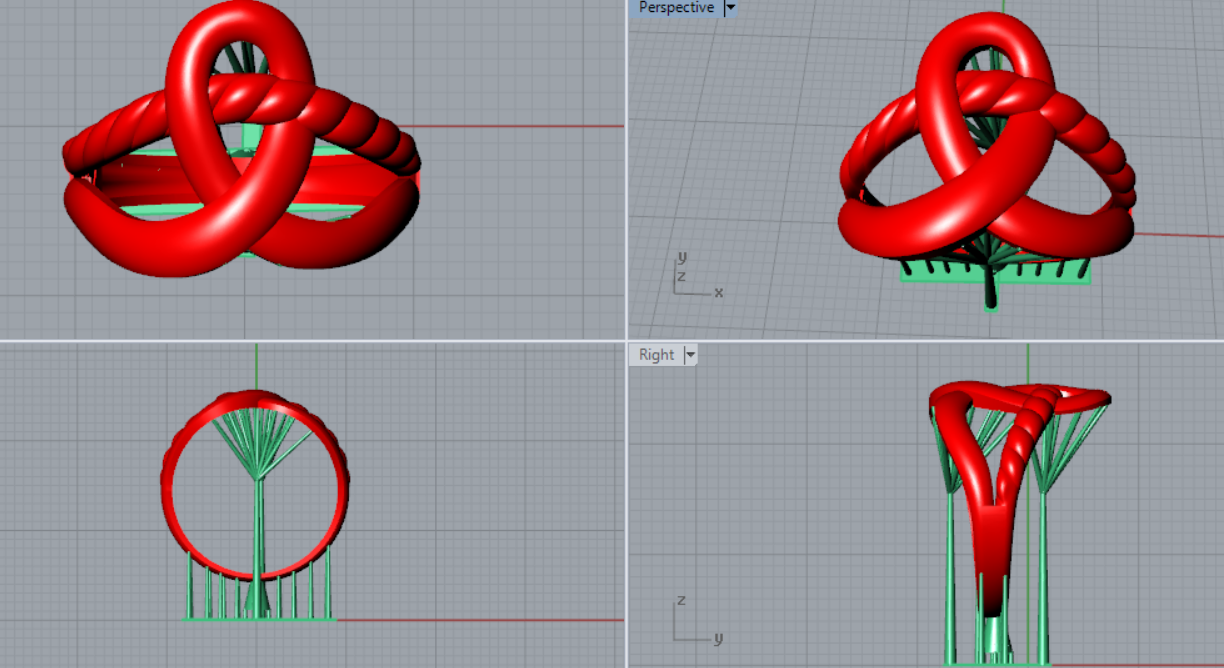Click red horizontal axis line in bottom-left viewport
This screenshot has width=1224, height=668.
point(480,620)
